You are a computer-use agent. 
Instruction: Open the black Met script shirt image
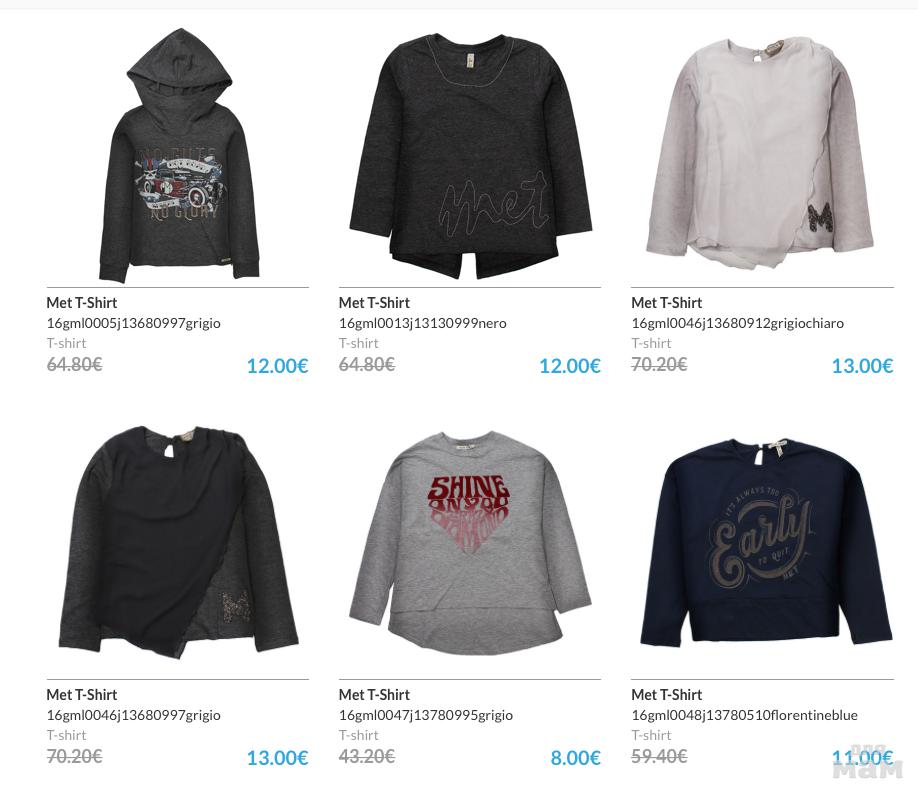(x=470, y=155)
